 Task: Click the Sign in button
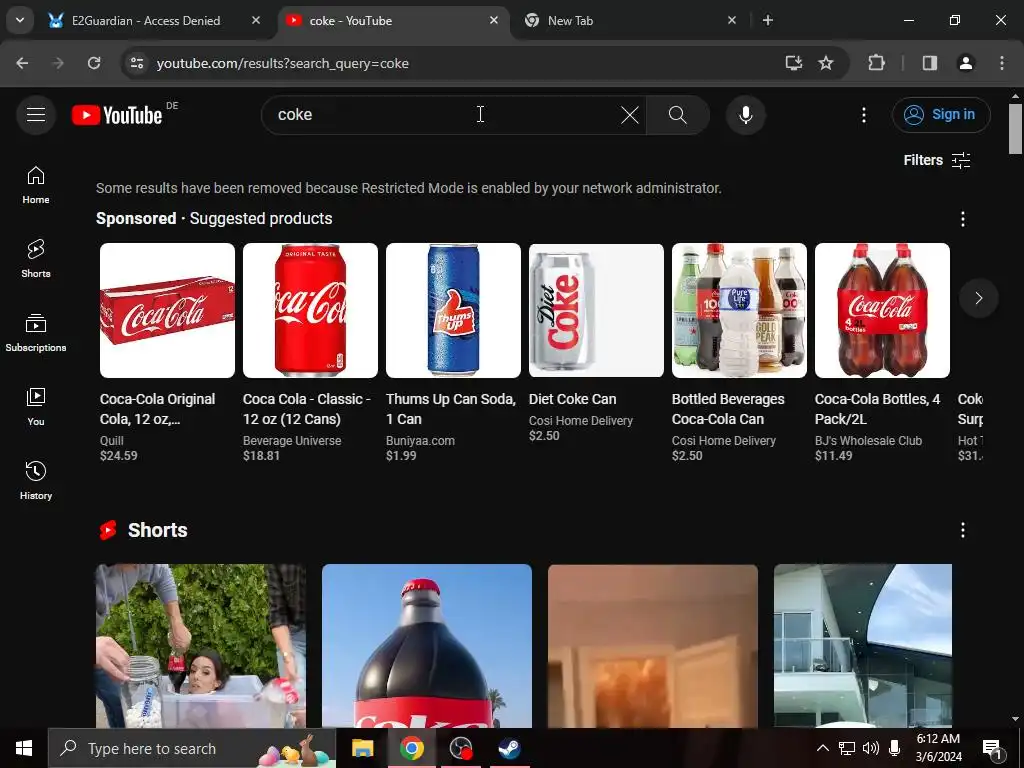pos(941,115)
